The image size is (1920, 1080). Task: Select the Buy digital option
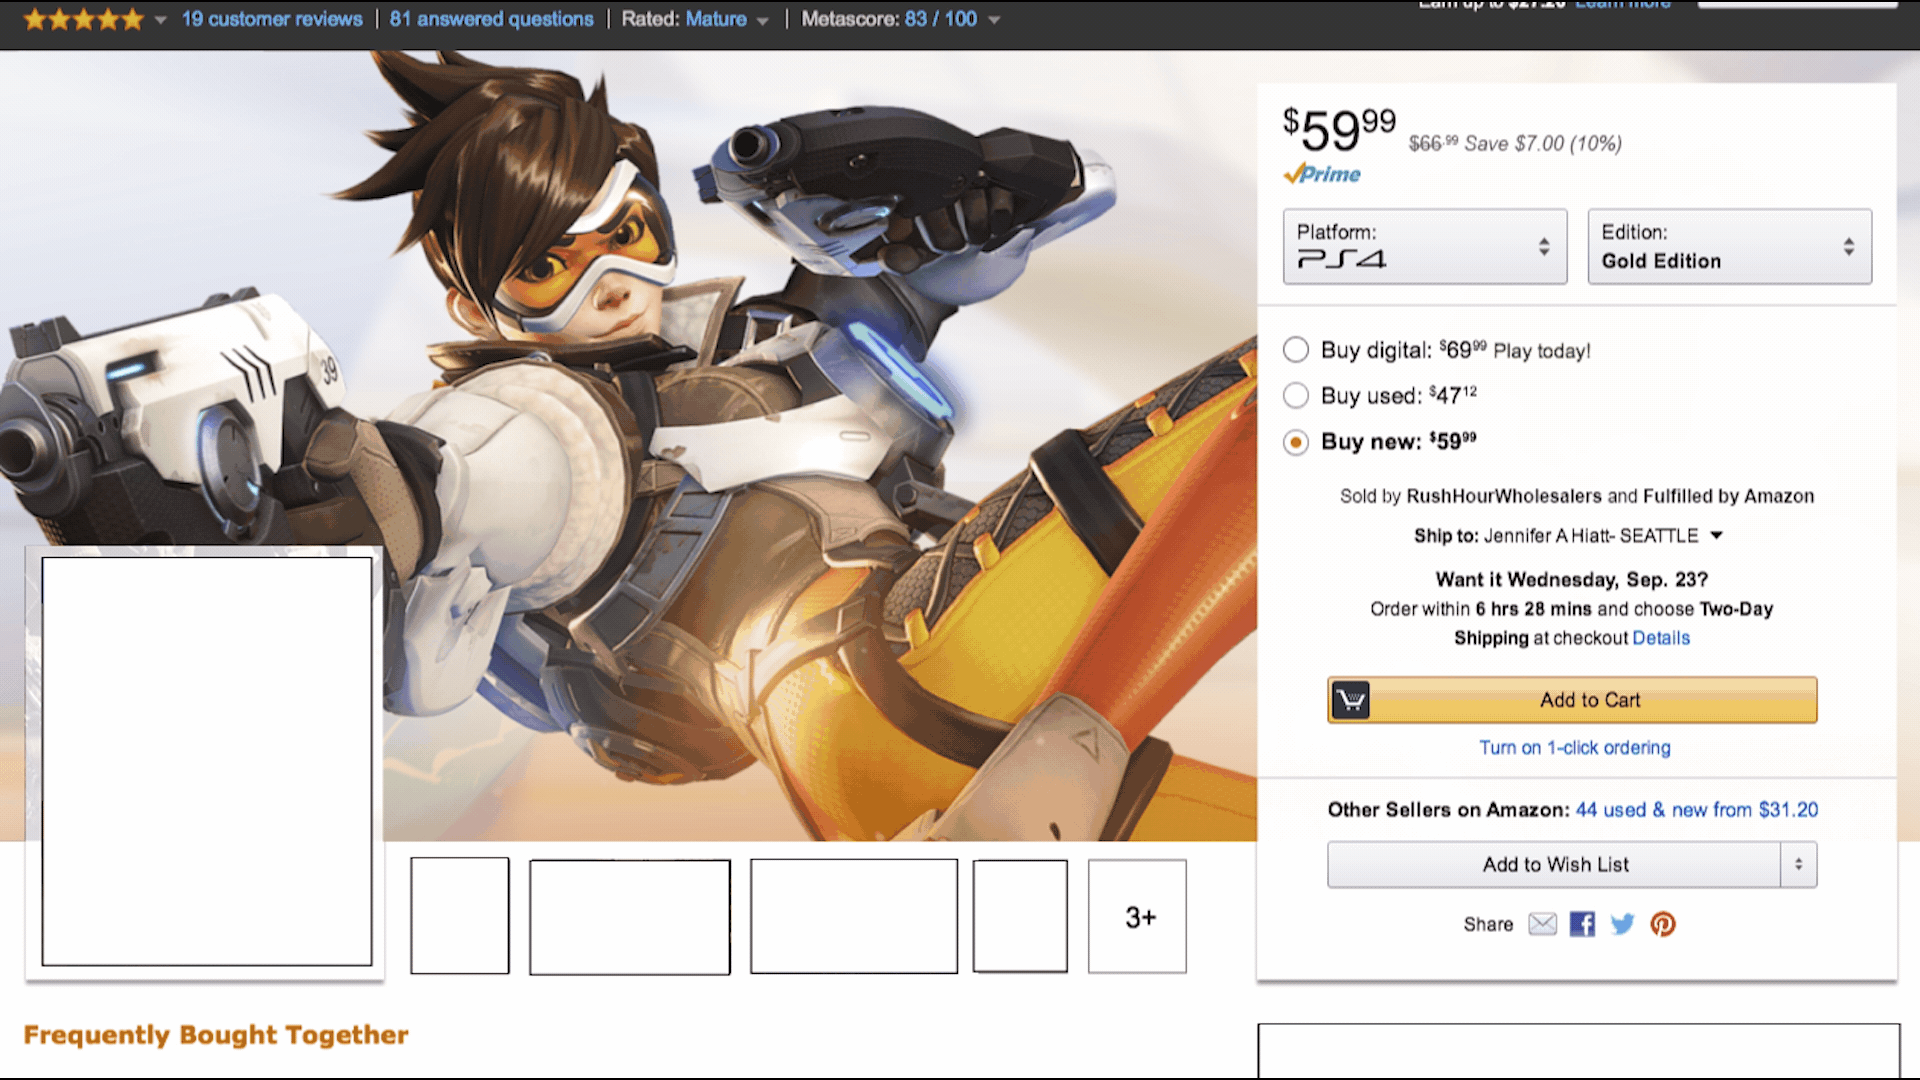click(1296, 350)
